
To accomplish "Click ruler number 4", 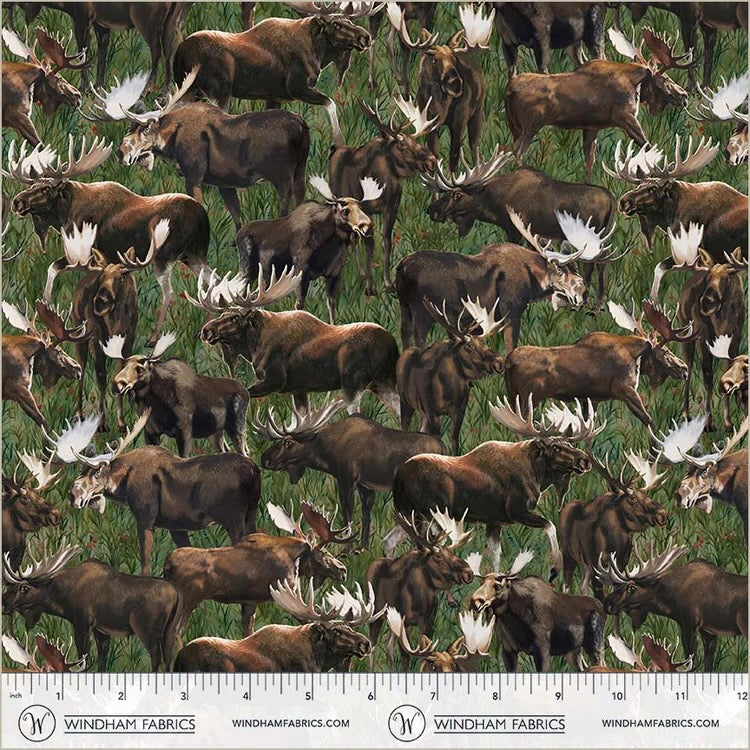I will coord(246,695).
